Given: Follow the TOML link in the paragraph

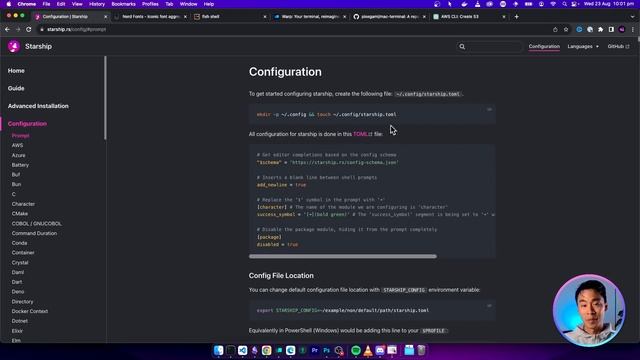Looking at the screenshot, I should [362, 134].
